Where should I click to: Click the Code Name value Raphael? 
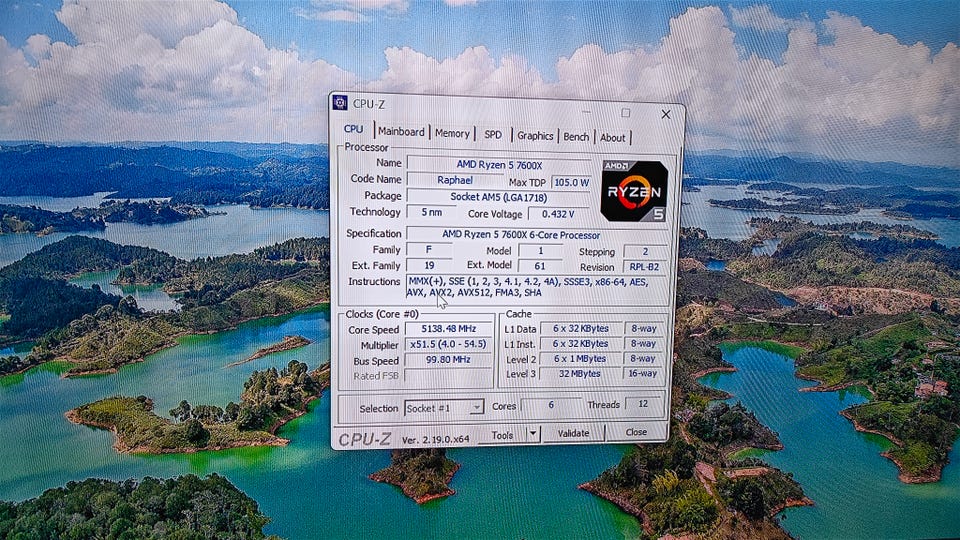[454, 181]
